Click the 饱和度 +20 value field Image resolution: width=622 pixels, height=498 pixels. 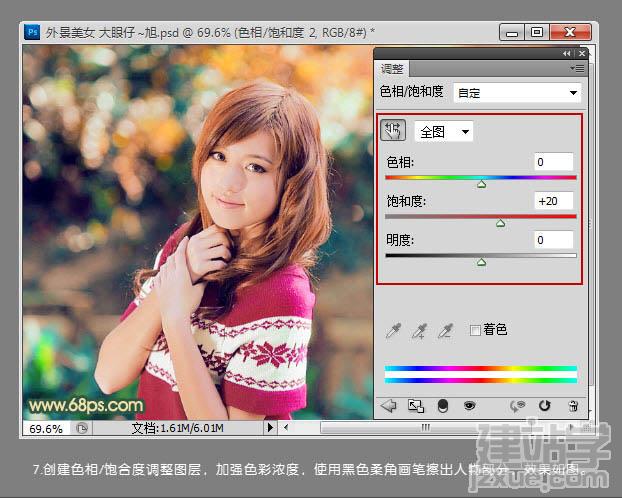pyautogui.click(x=554, y=201)
